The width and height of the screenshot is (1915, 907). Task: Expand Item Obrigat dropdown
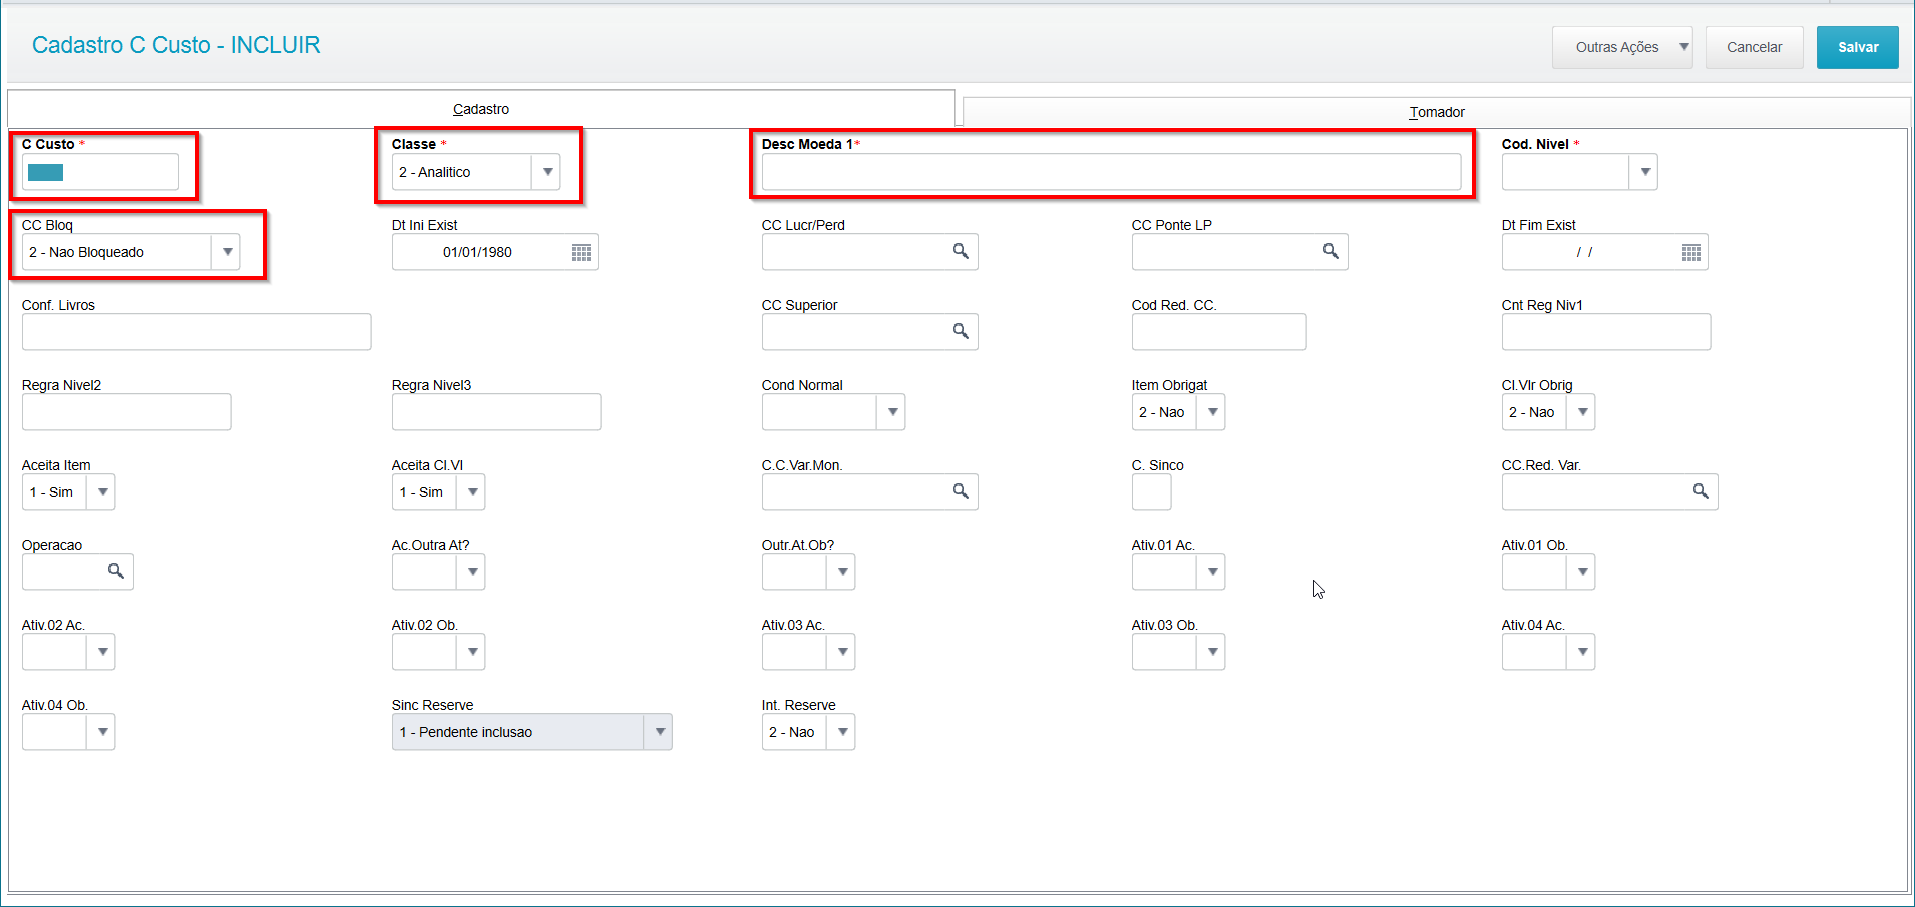[x=1211, y=412]
